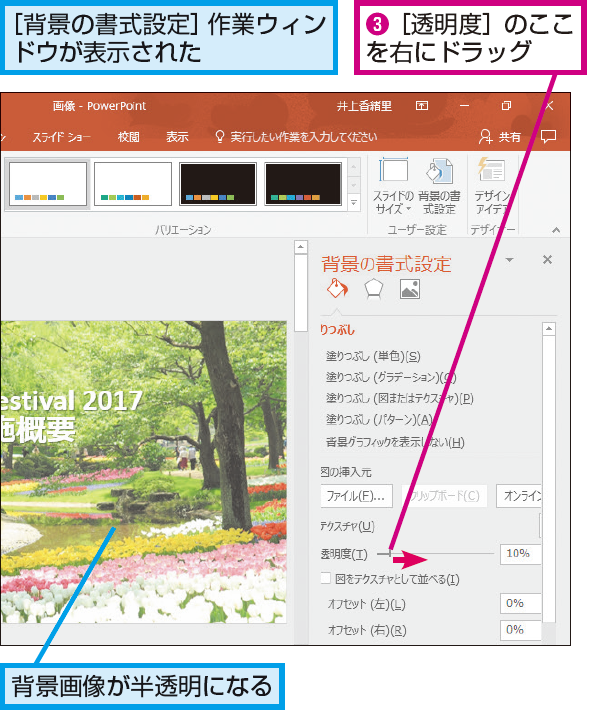Click the オフセット (右) value field
The height and width of the screenshot is (710, 600).
click(x=521, y=630)
